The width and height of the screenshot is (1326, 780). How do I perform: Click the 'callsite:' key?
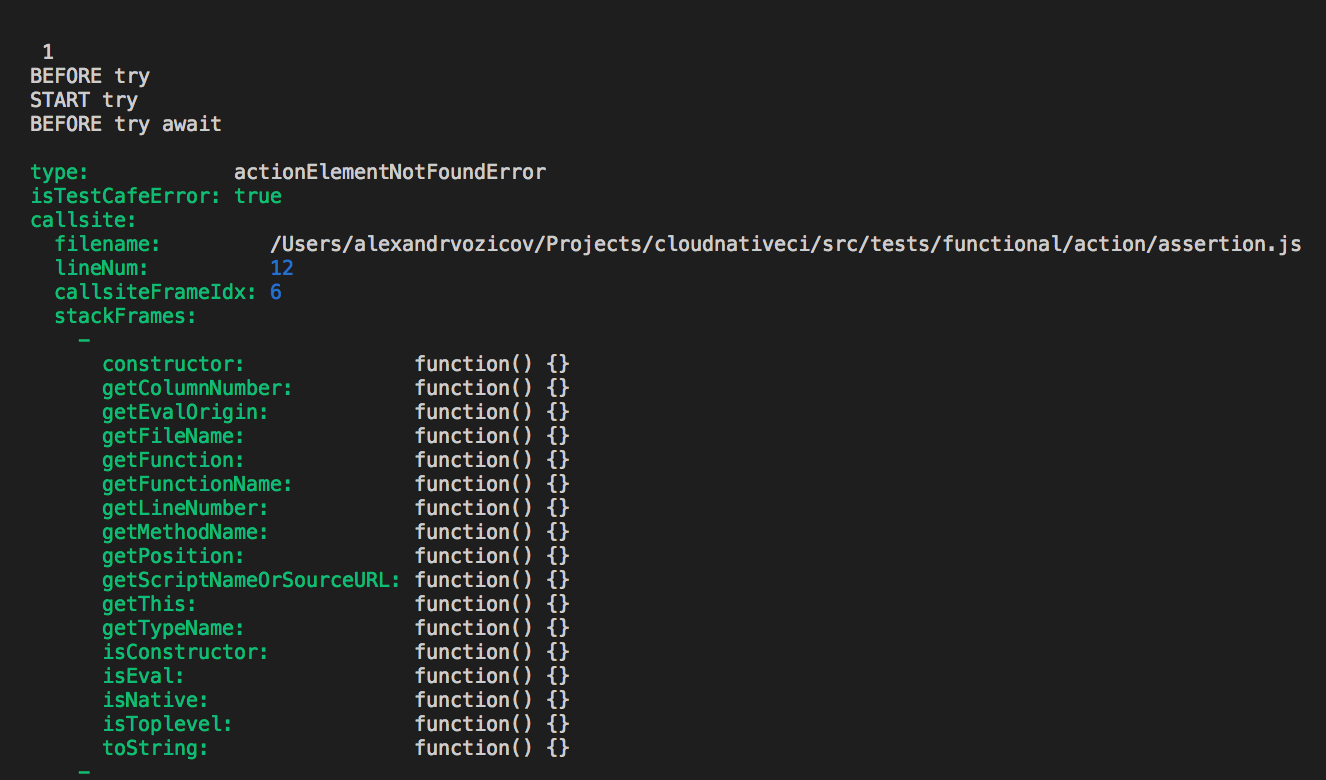click(x=83, y=220)
